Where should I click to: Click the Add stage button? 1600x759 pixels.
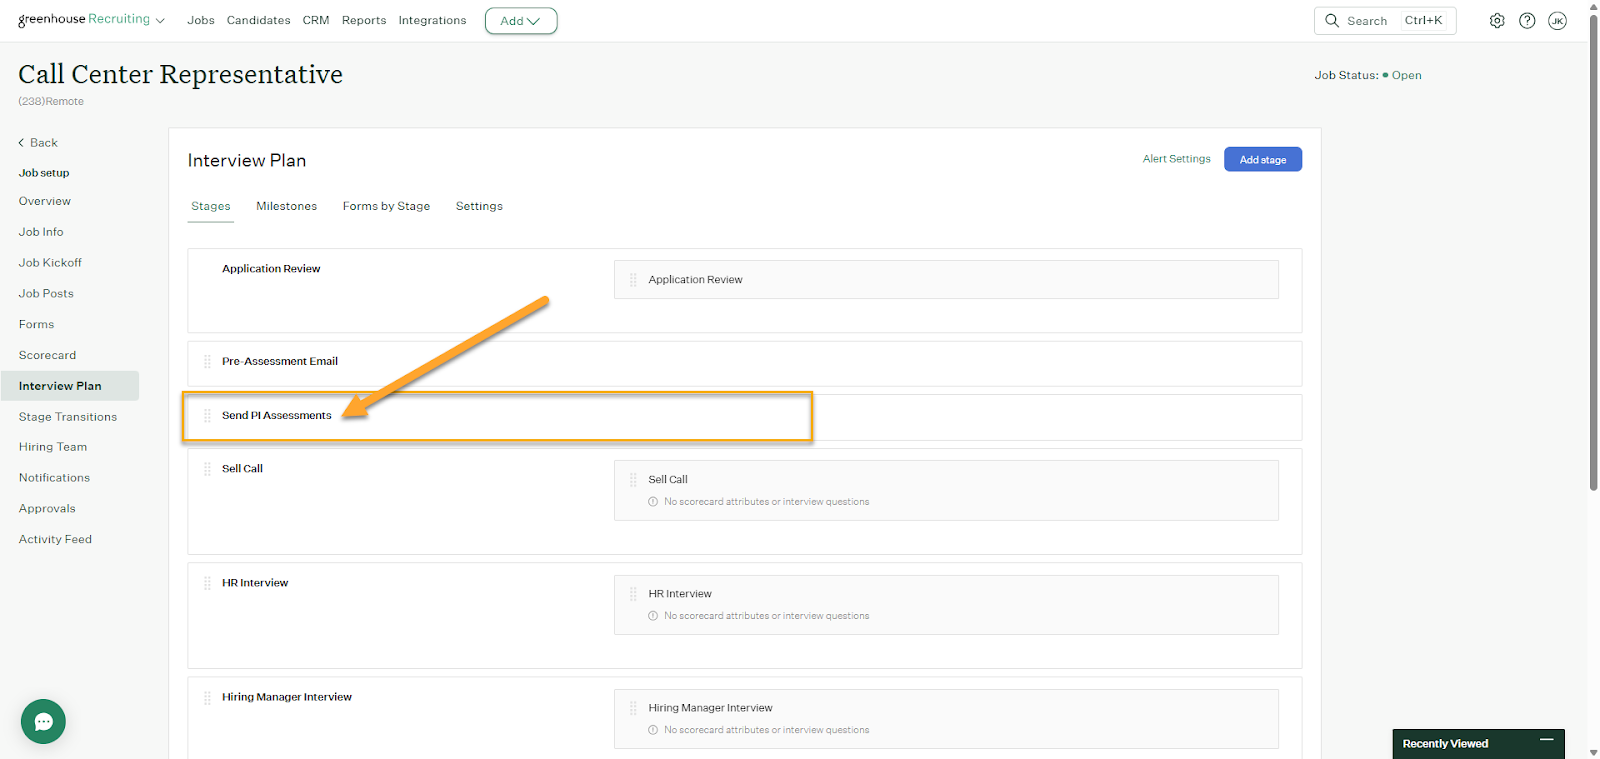point(1262,160)
